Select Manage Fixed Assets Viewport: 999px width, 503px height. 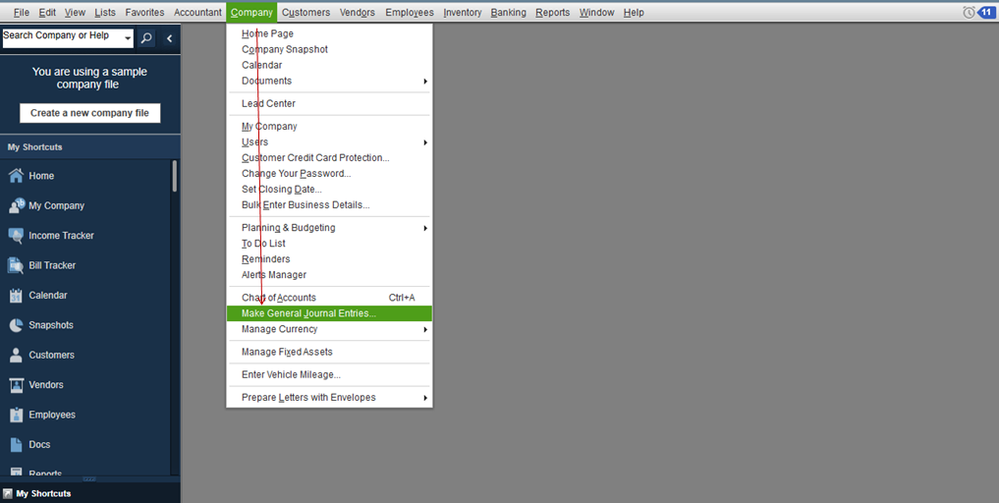pos(329,352)
